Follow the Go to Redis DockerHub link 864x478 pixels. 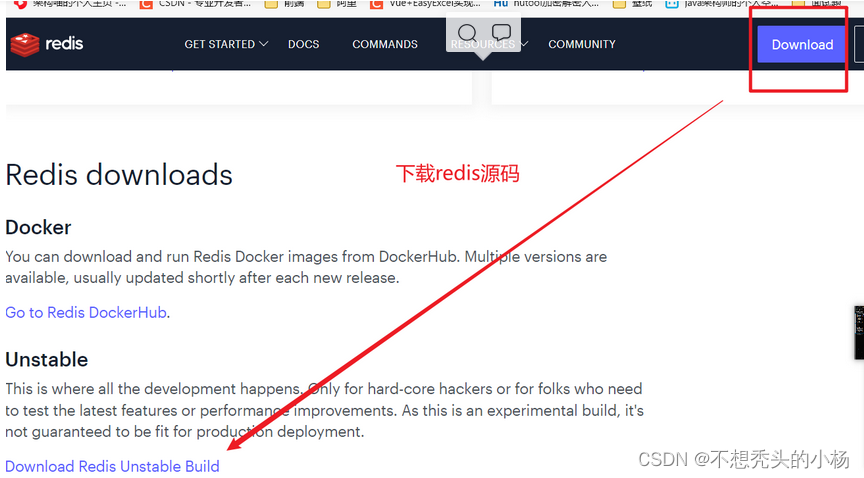pyautogui.click(x=86, y=313)
